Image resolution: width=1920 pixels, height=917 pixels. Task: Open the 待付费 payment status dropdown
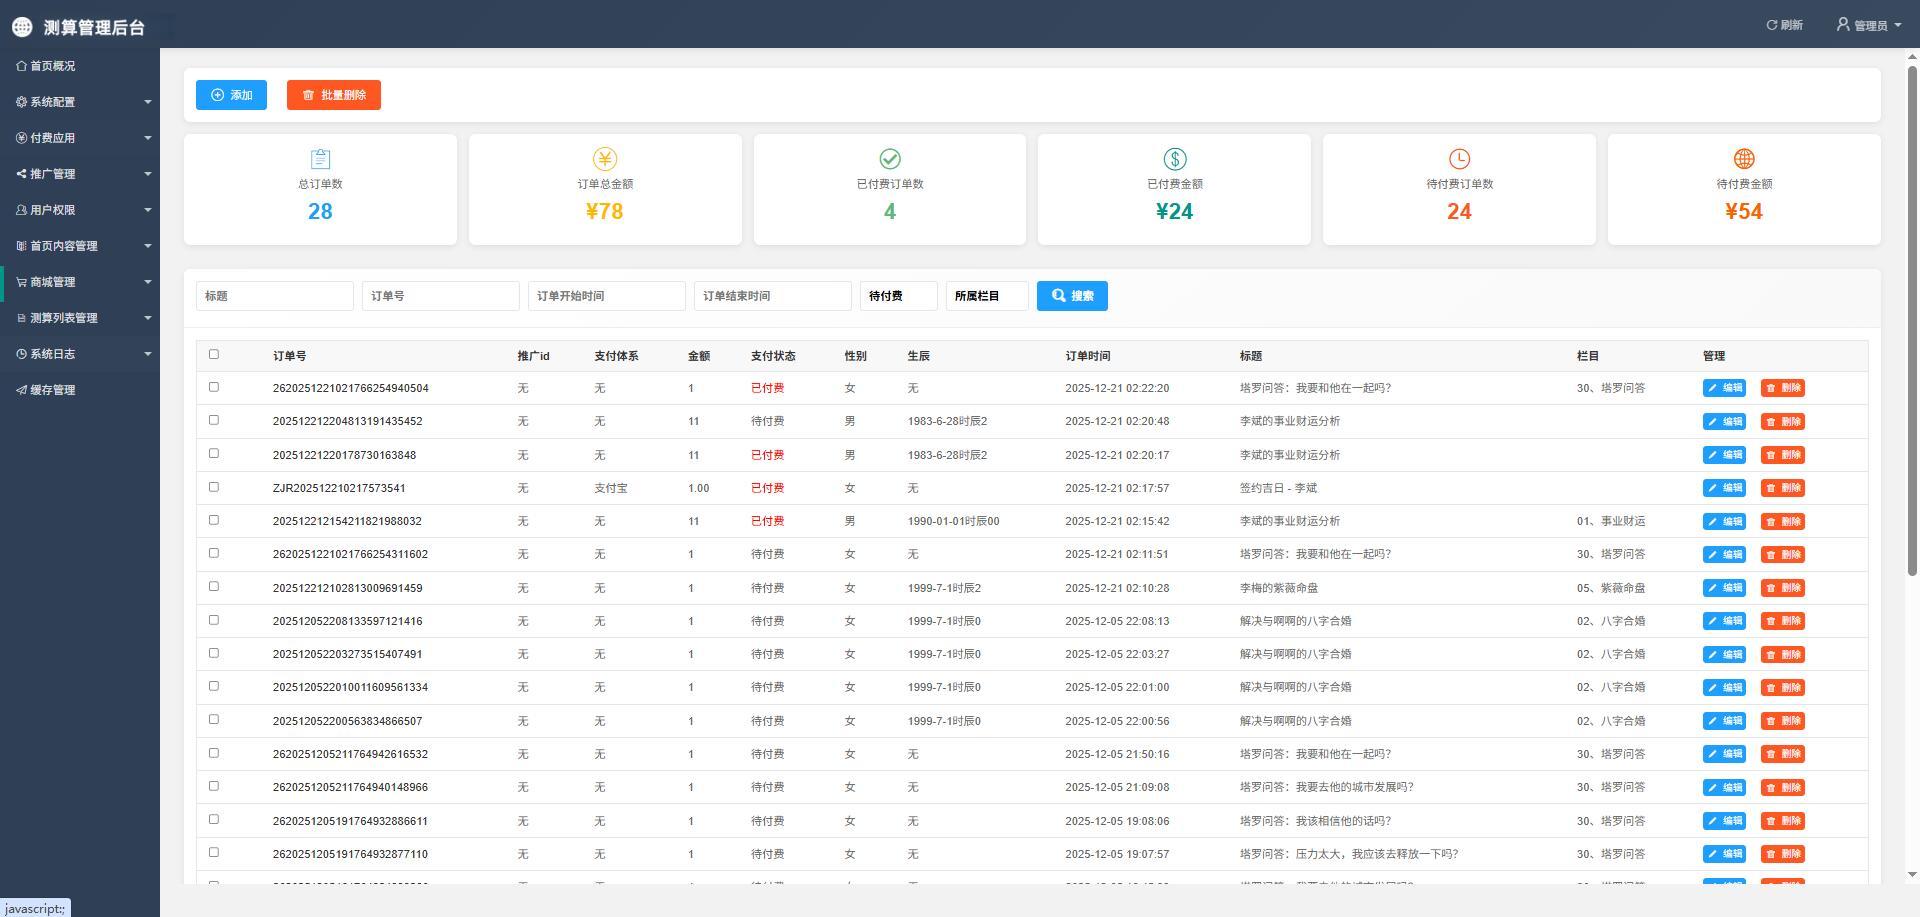point(898,296)
